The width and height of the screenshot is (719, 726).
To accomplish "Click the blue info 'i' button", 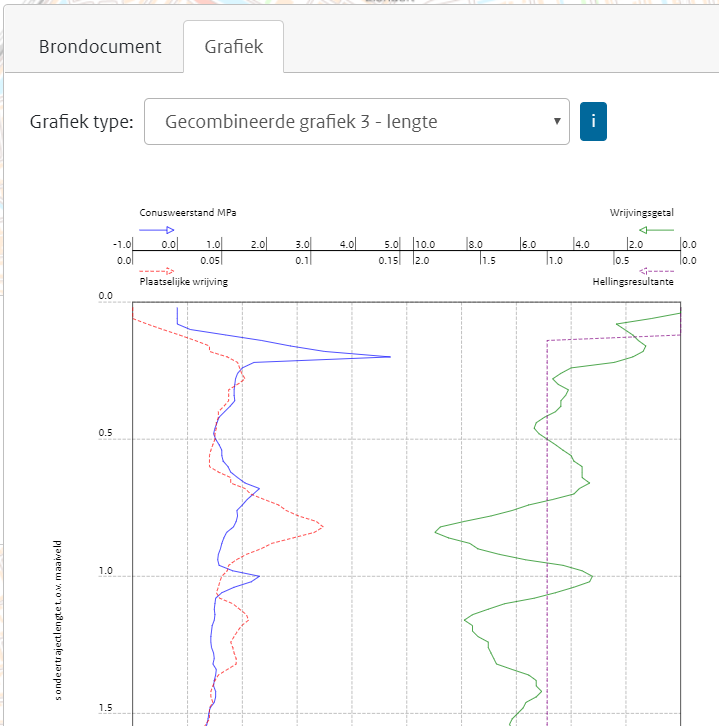I will pyautogui.click(x=593, y=122).
